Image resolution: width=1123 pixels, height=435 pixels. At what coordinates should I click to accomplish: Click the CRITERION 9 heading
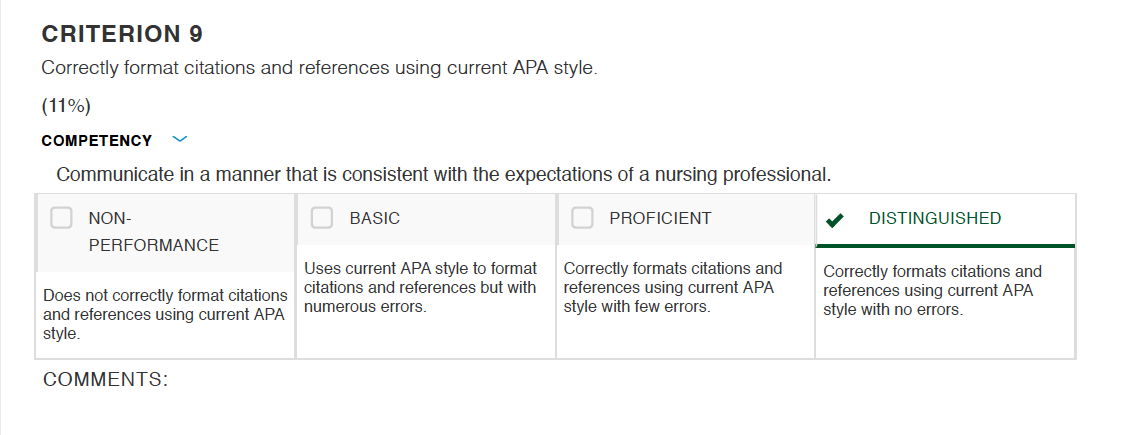[122, 34]
